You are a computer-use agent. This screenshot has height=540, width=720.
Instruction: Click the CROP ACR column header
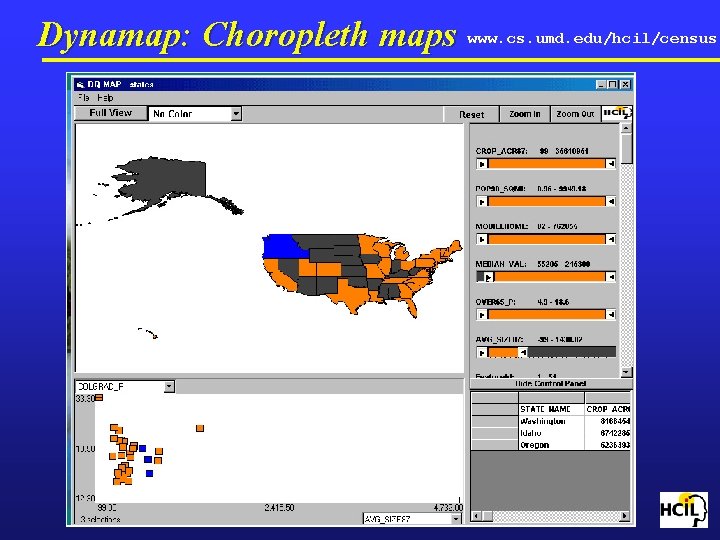(608, 409)
